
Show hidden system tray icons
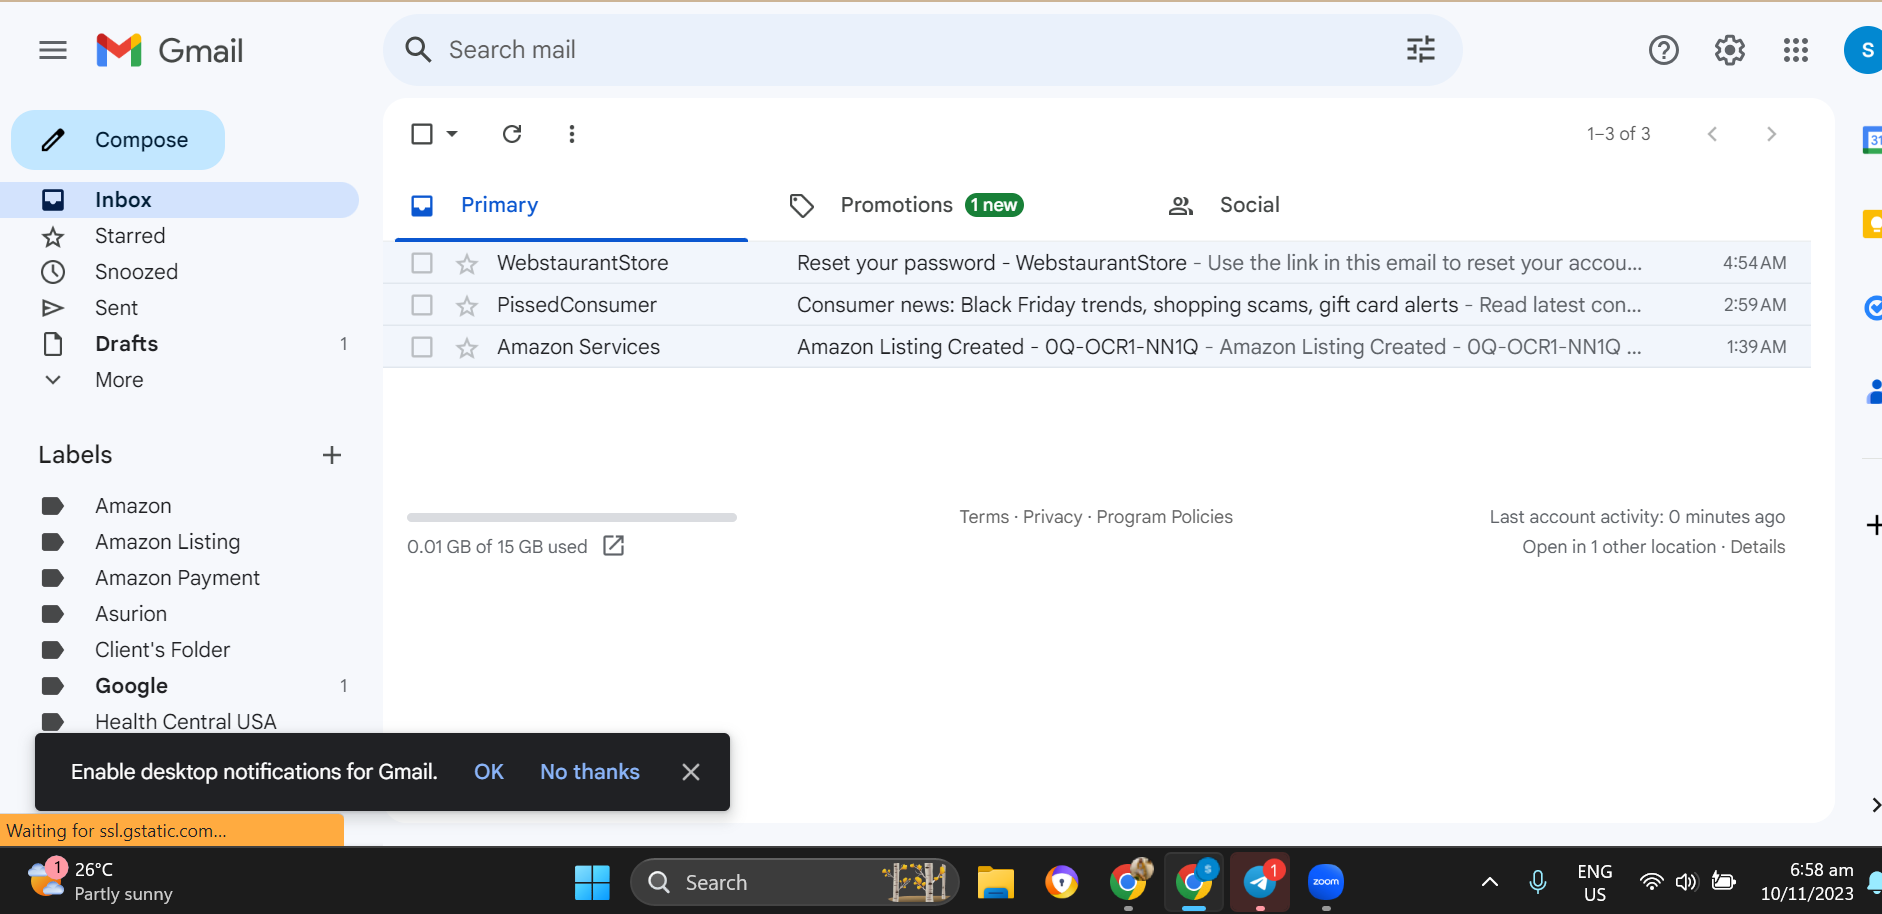[x=1489, y=882]
